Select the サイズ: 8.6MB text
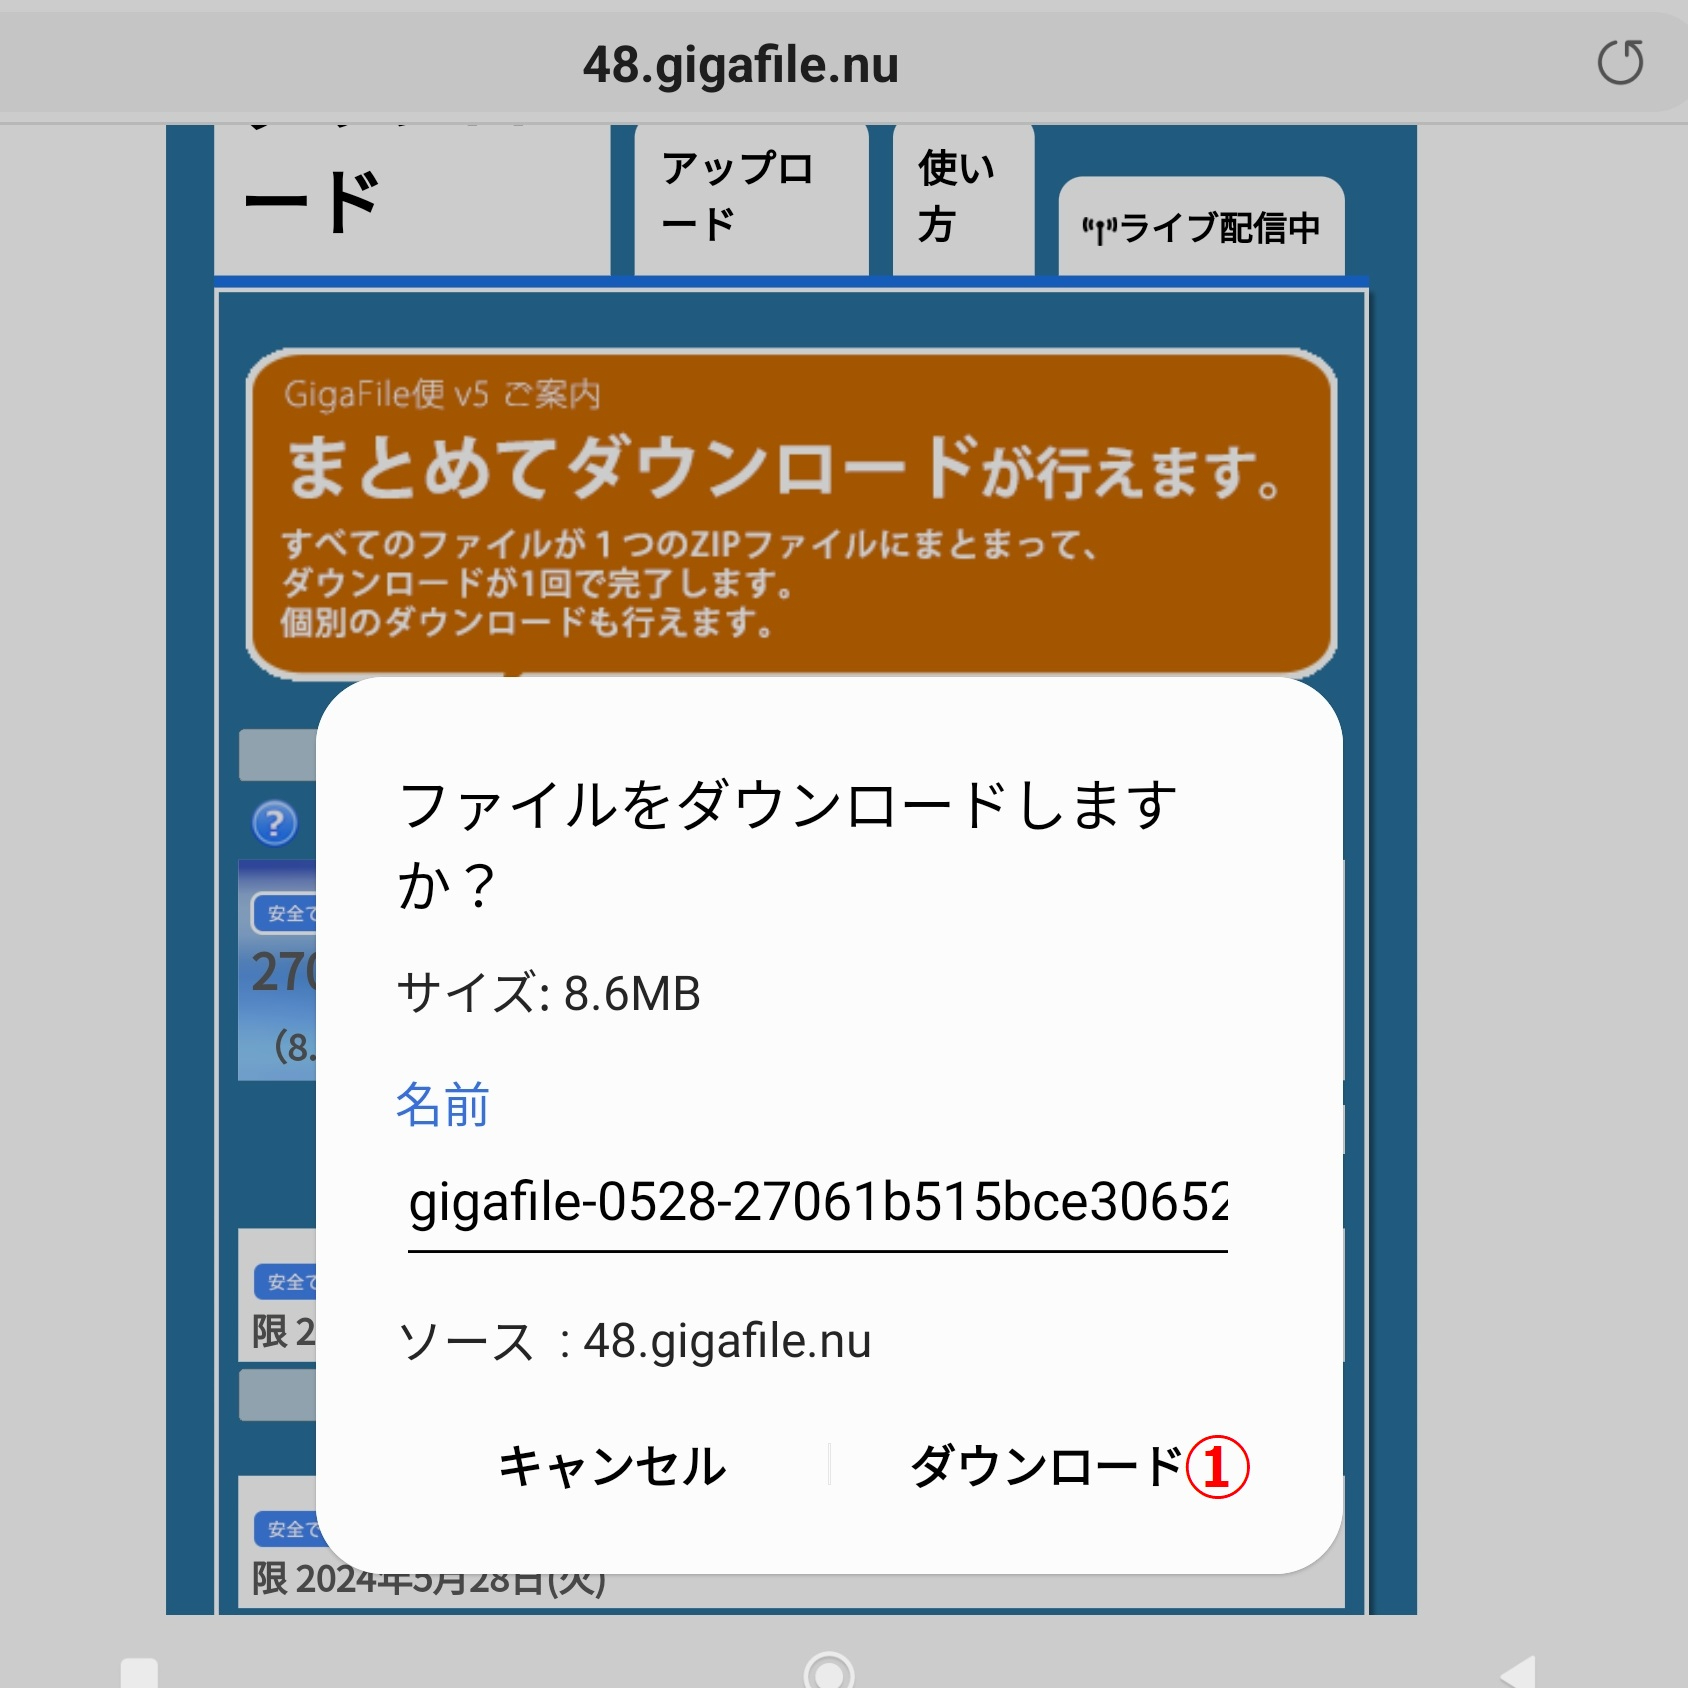 (549, 994)
